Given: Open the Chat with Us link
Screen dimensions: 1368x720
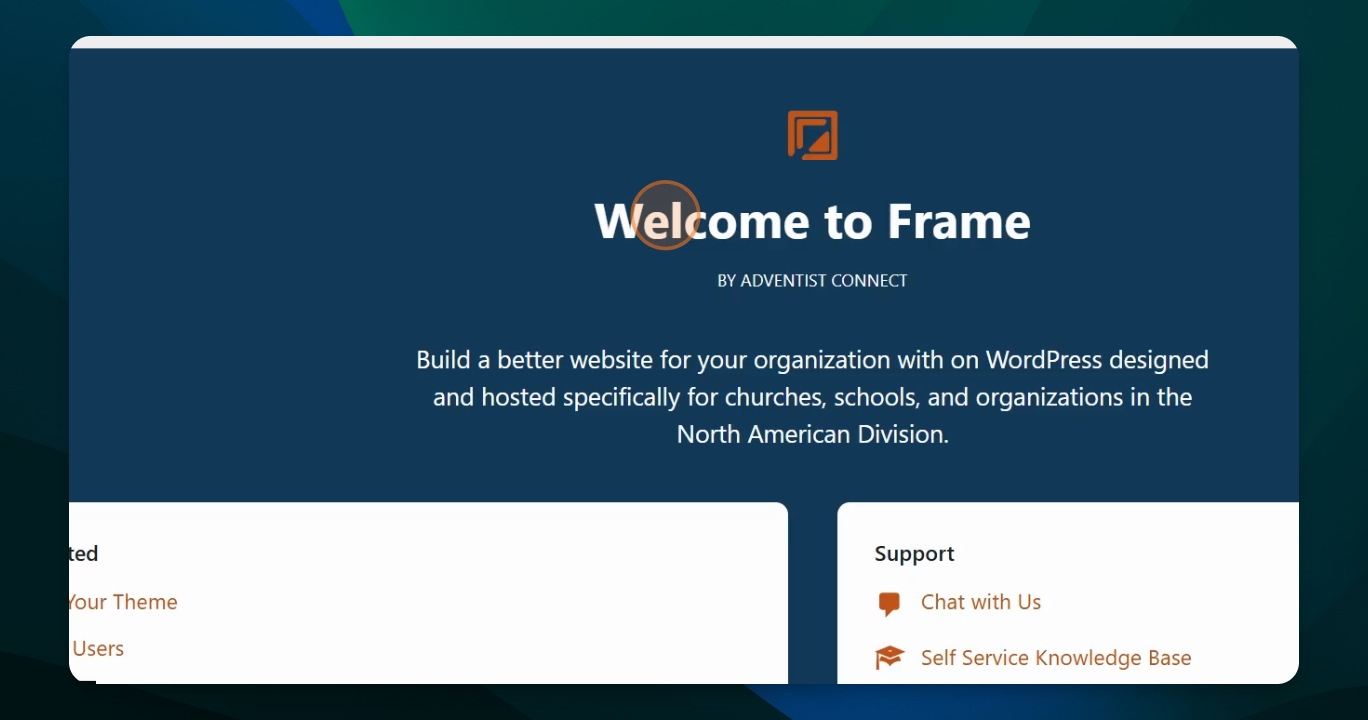Looking at the screenshot, I should 981,602.
